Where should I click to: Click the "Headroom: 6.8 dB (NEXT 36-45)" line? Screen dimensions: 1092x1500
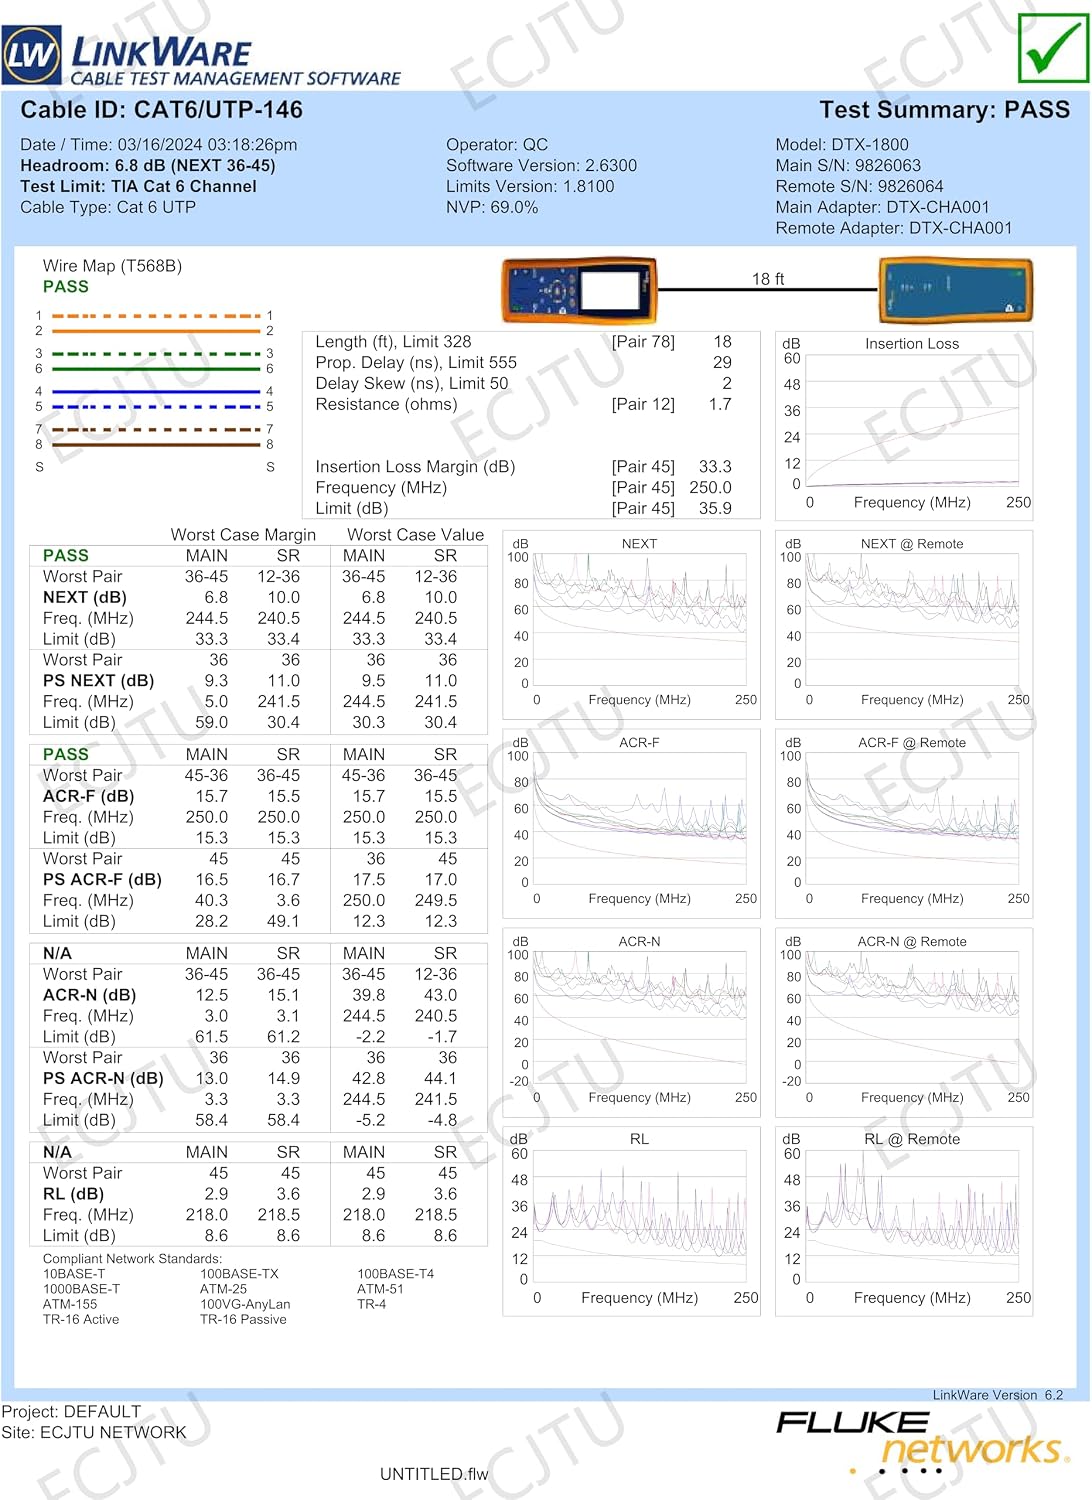pos(147,166)
